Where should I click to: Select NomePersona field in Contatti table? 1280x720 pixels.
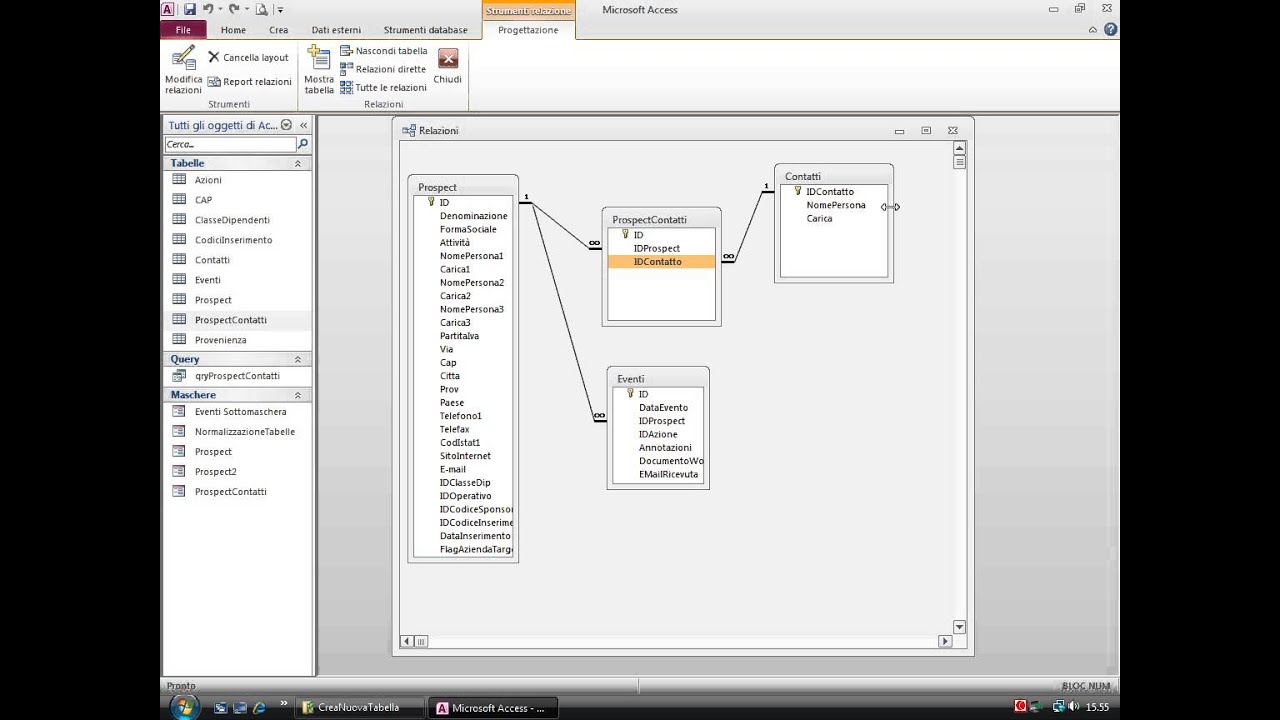point(836,205)
